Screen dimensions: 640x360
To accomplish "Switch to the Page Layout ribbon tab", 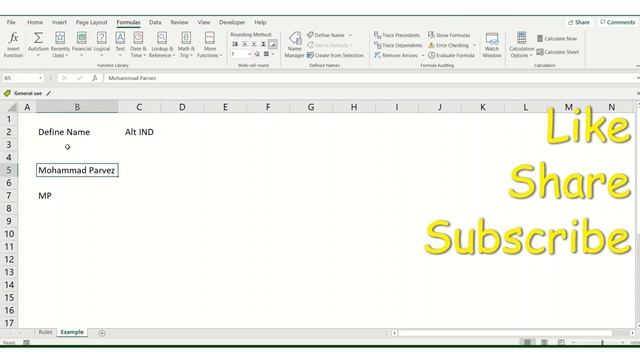I will pyautogui.click(x=91, y=22).
